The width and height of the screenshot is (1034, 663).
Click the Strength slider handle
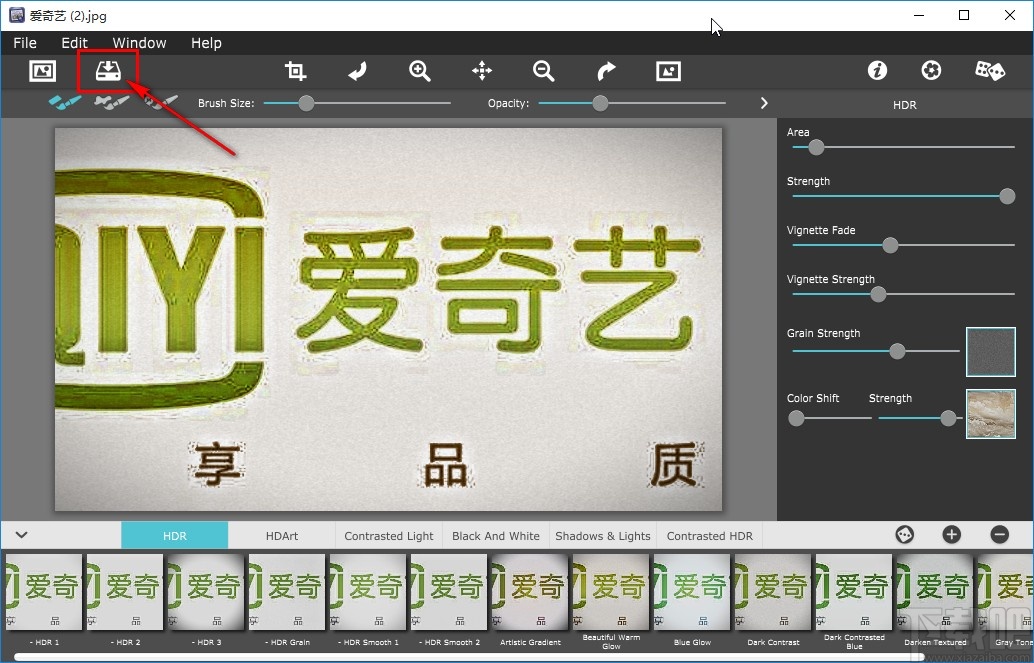pyautogui.click(x=1007, y=196)
